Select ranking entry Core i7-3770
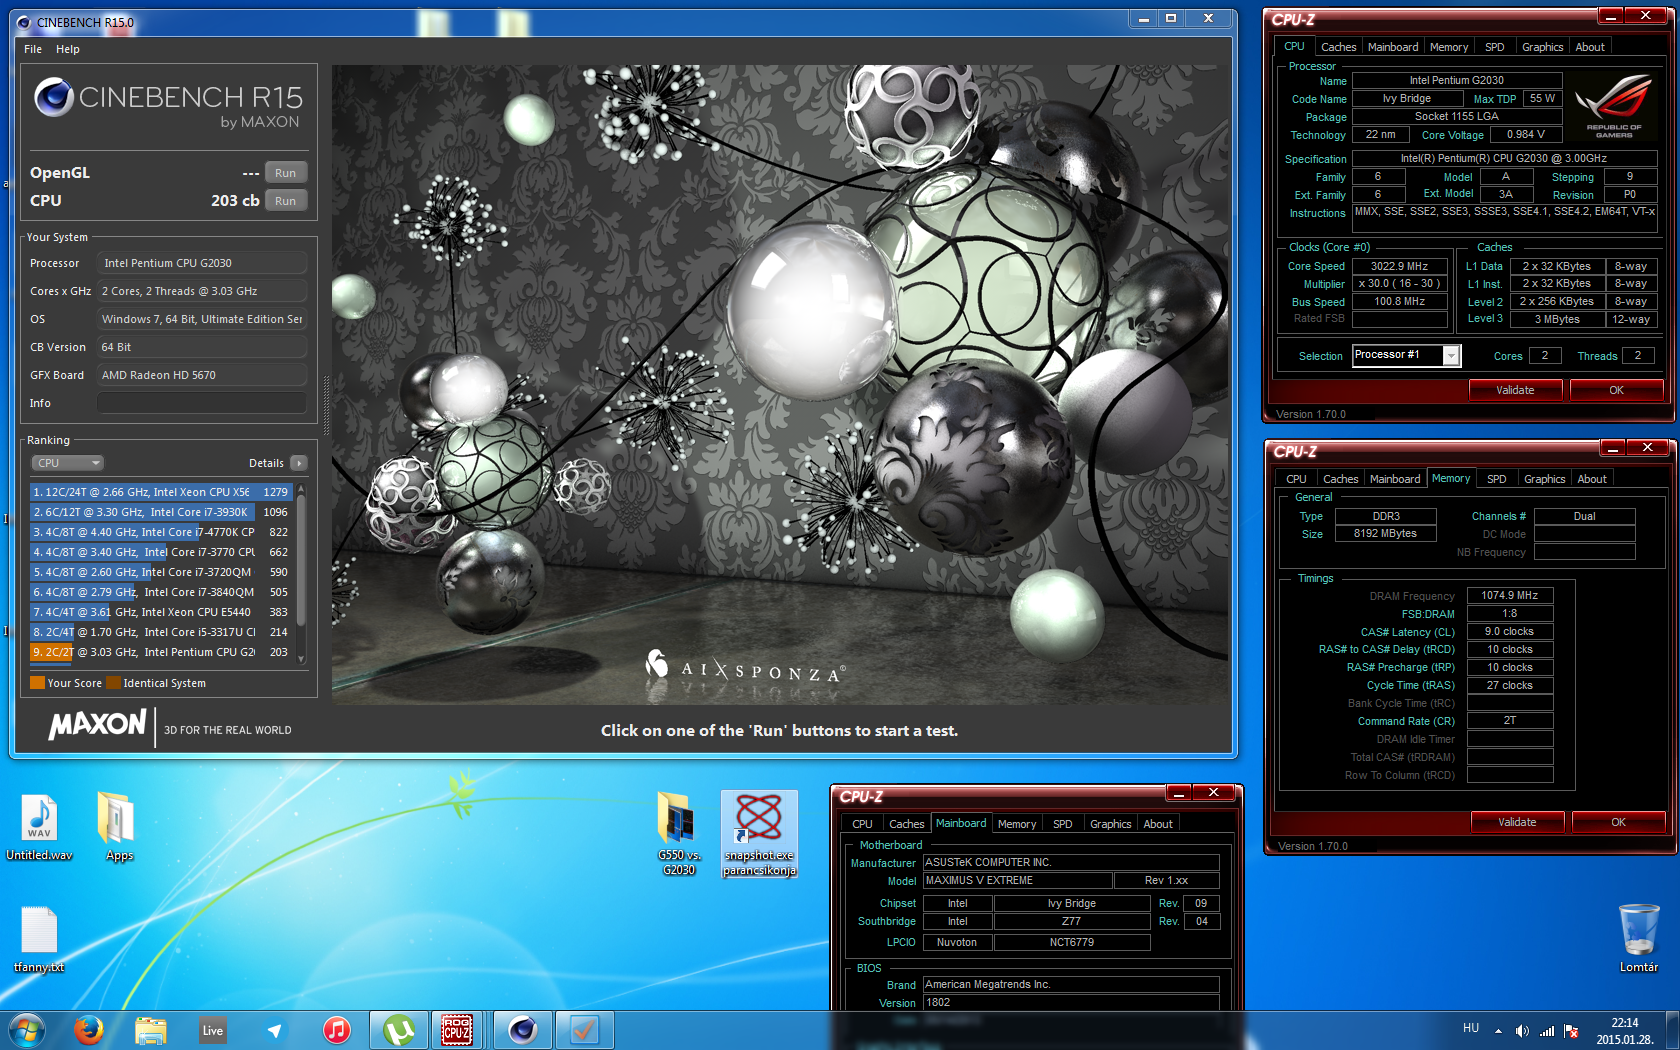The height and width of the screenshot is (1050, 1680). pos(161,552)
